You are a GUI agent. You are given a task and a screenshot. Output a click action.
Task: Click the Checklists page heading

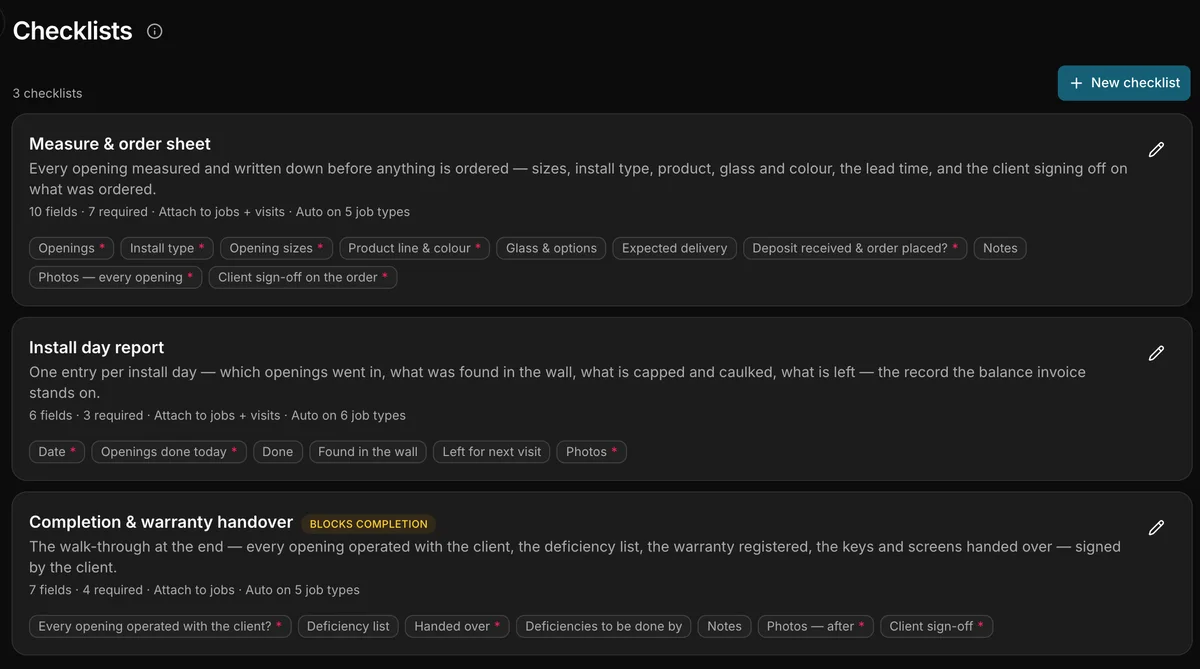tap(73, 31)
